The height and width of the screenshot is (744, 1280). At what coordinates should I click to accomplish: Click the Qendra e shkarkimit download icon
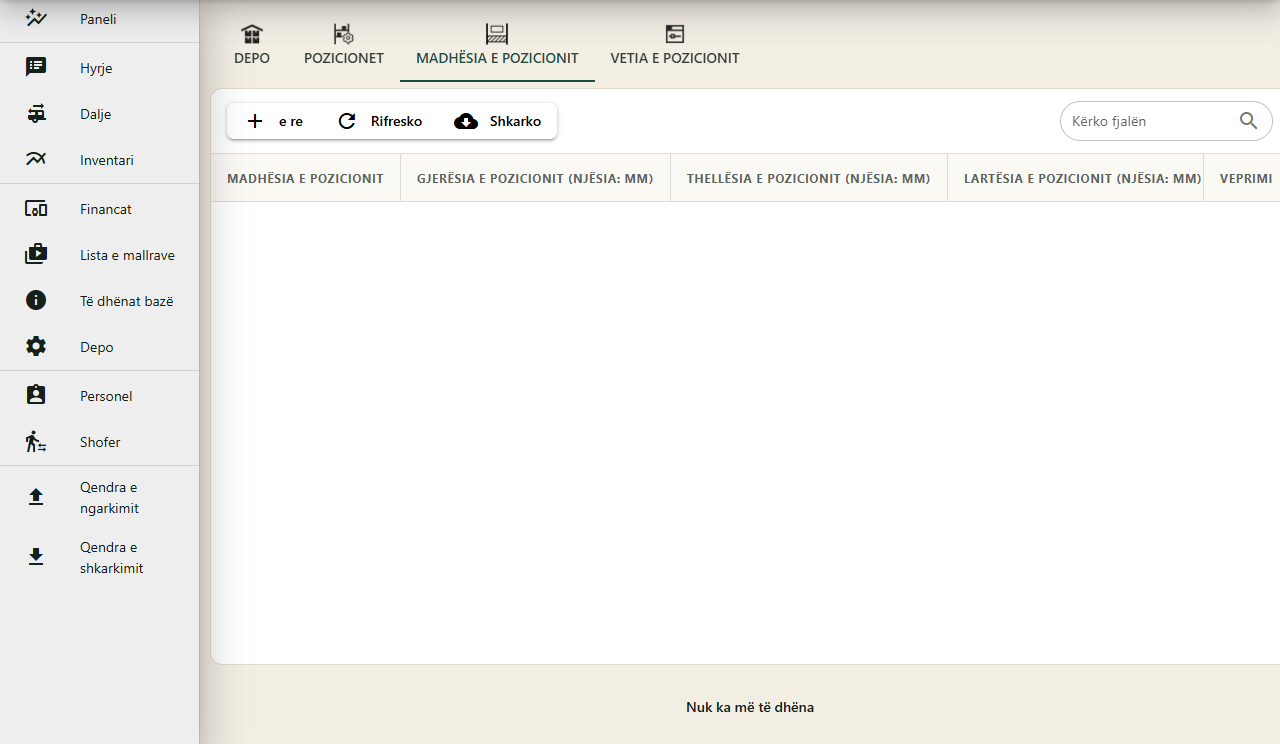(x=36, y=557)
